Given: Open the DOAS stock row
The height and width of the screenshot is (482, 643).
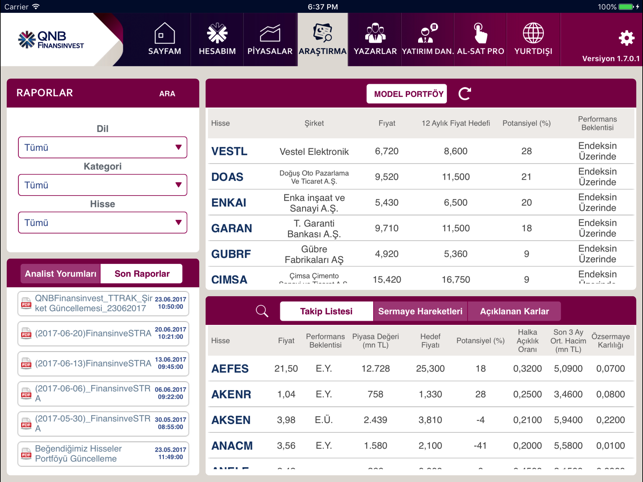Looking at the screenshot, I should (x=421, y=177).
